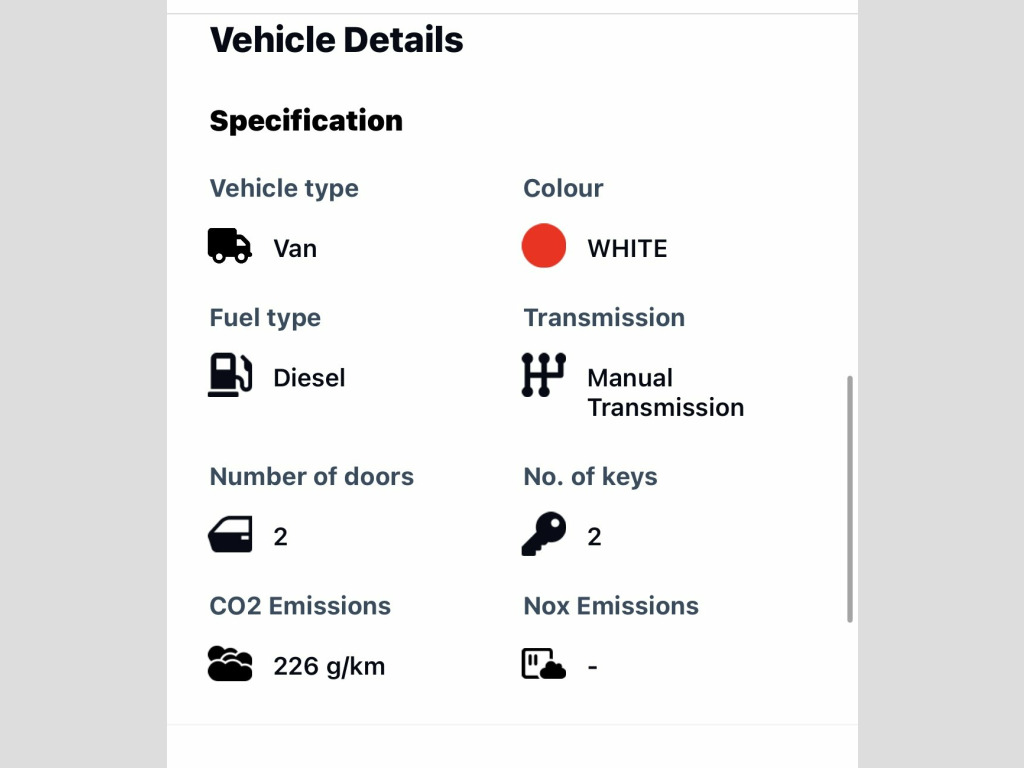Click the 226 g/km emissions value
The width and height of the screenshot is (1024, 768).
point(329,667)
